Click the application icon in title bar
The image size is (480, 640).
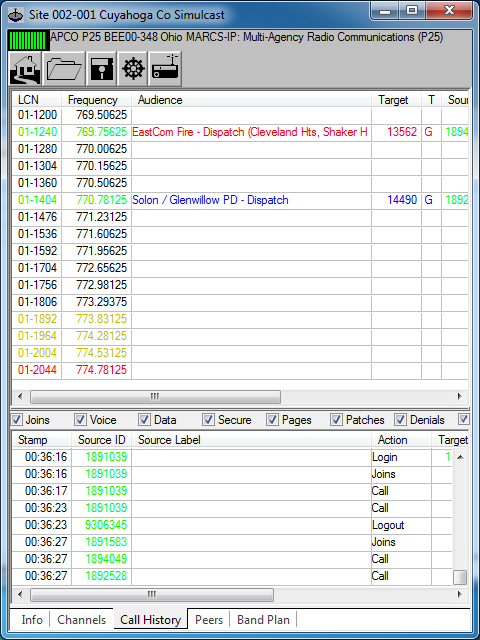[x=16, y=16]
